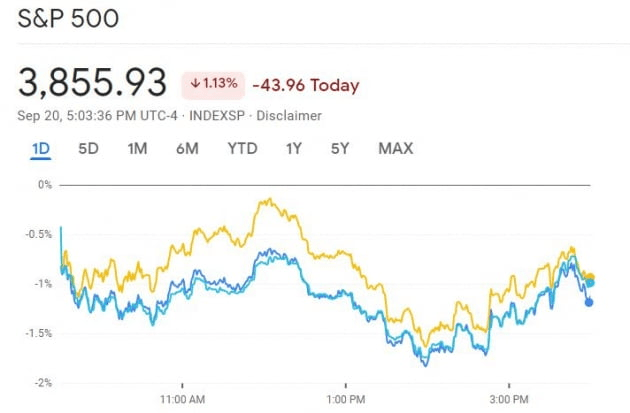View the 5Y chart range
The height and width of the screenshot is (413, 630).
340,149
